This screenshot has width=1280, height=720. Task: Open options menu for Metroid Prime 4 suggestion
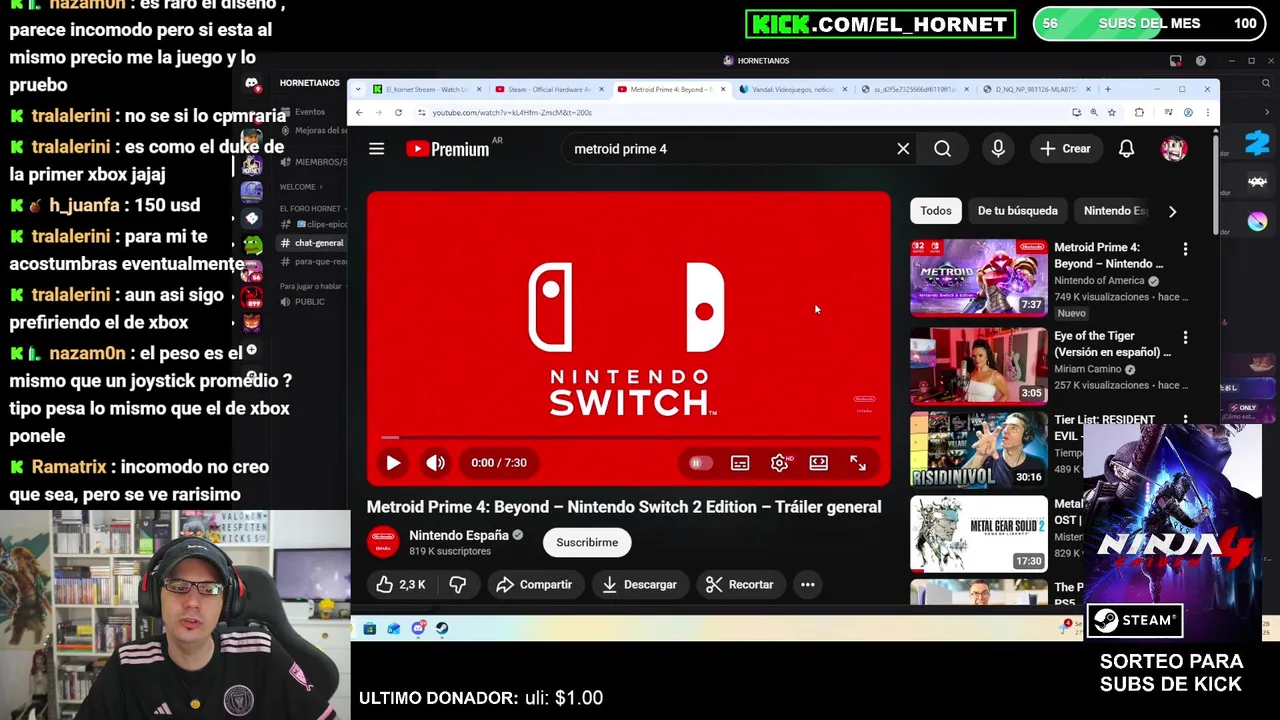point(1185,249)
